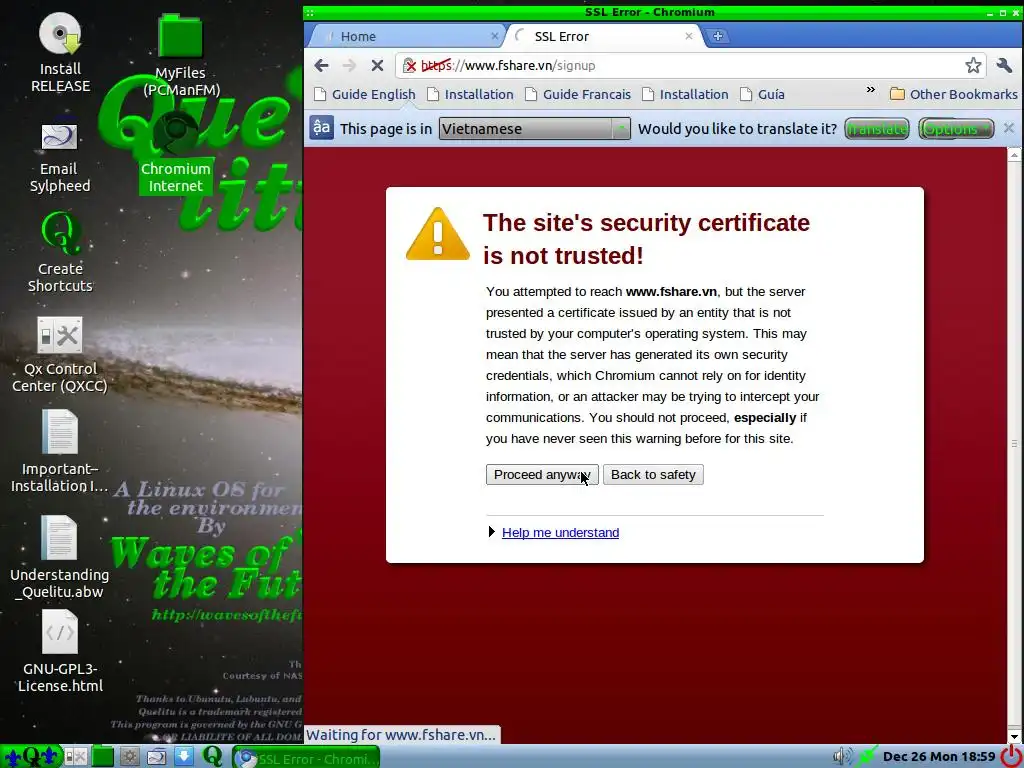Open the Important-Installation document icon
Screen dimensions: 1024x768
pyautogui.click(x=59, y=452)
